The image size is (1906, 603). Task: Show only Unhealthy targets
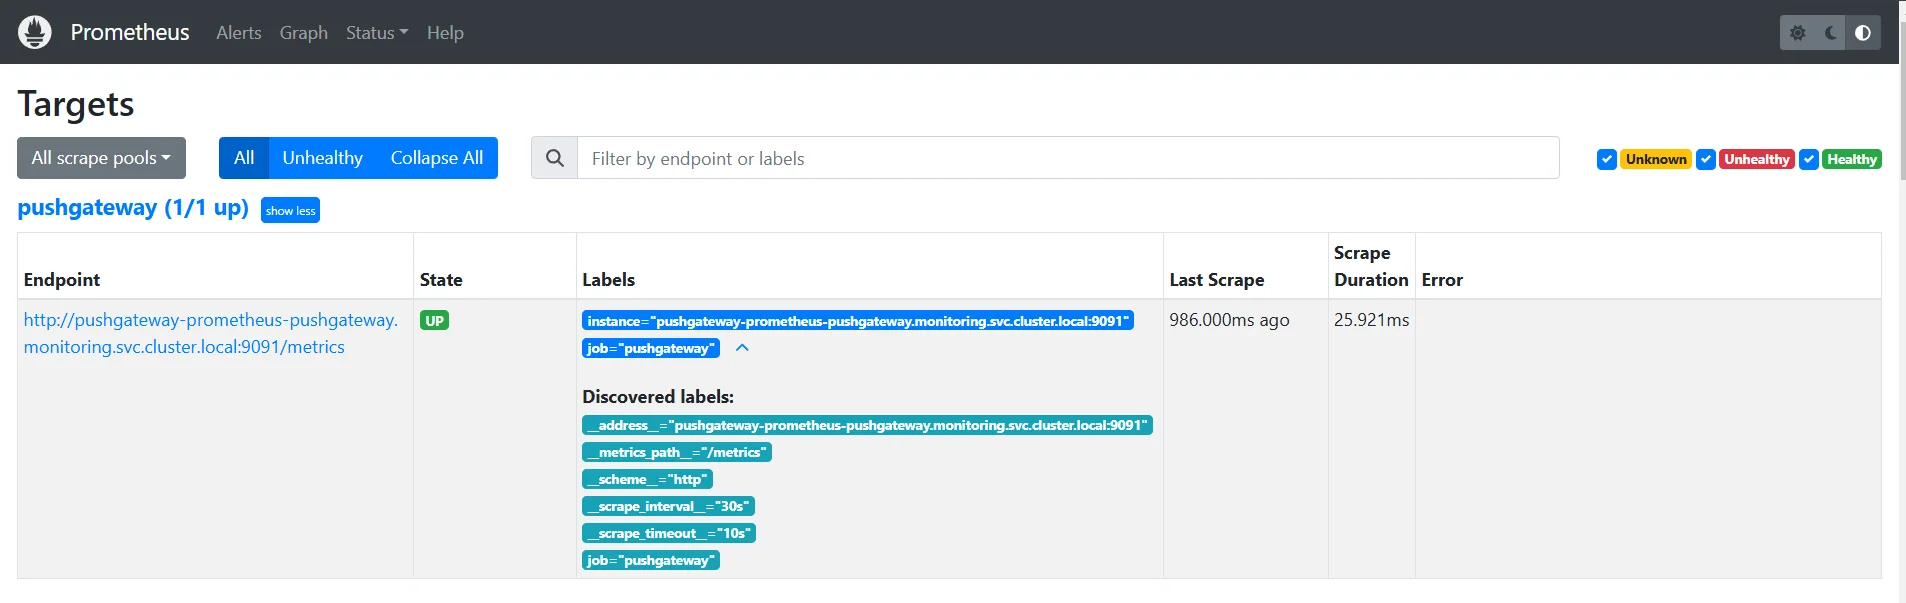322,158
